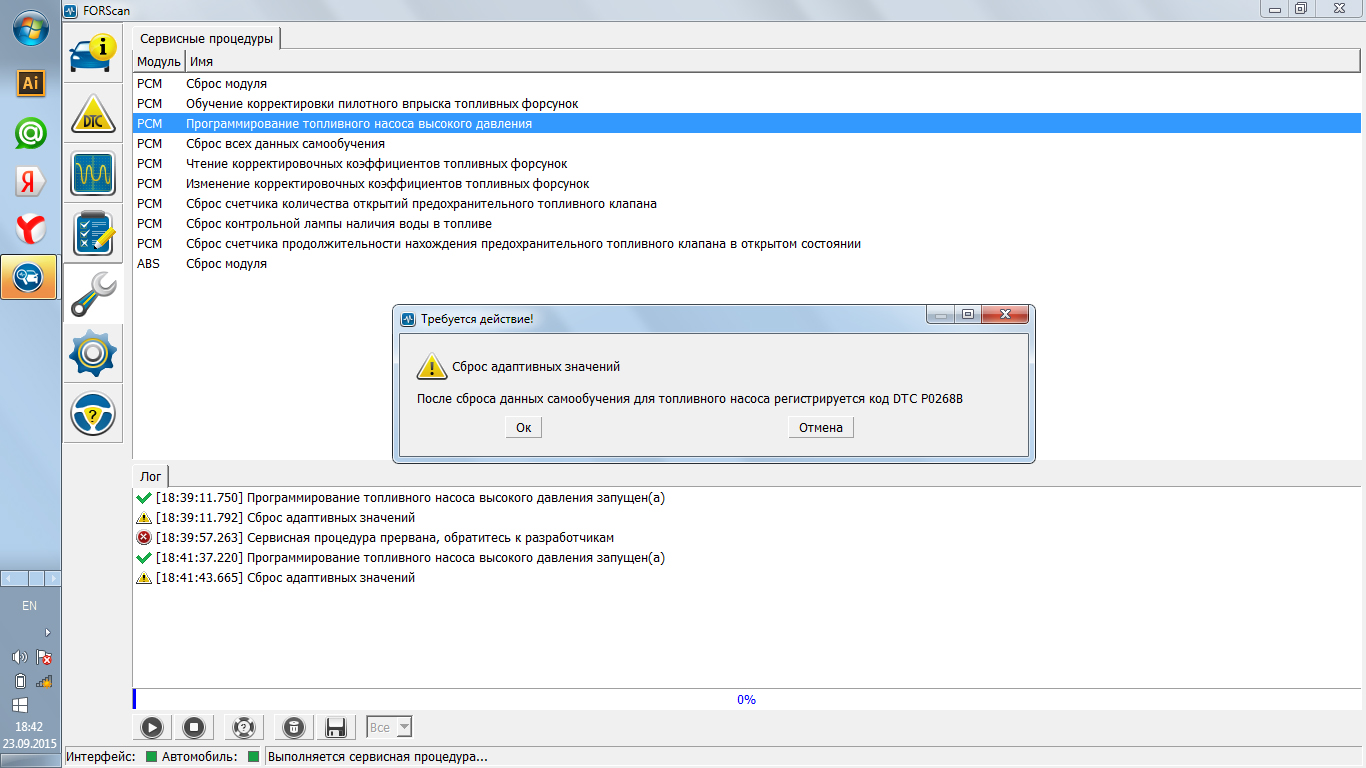This screenshot has height=768, width=1366.
Task: Click 'Ок' in the action required dialog
Action: pyautogui.click(x=523, y=428)
